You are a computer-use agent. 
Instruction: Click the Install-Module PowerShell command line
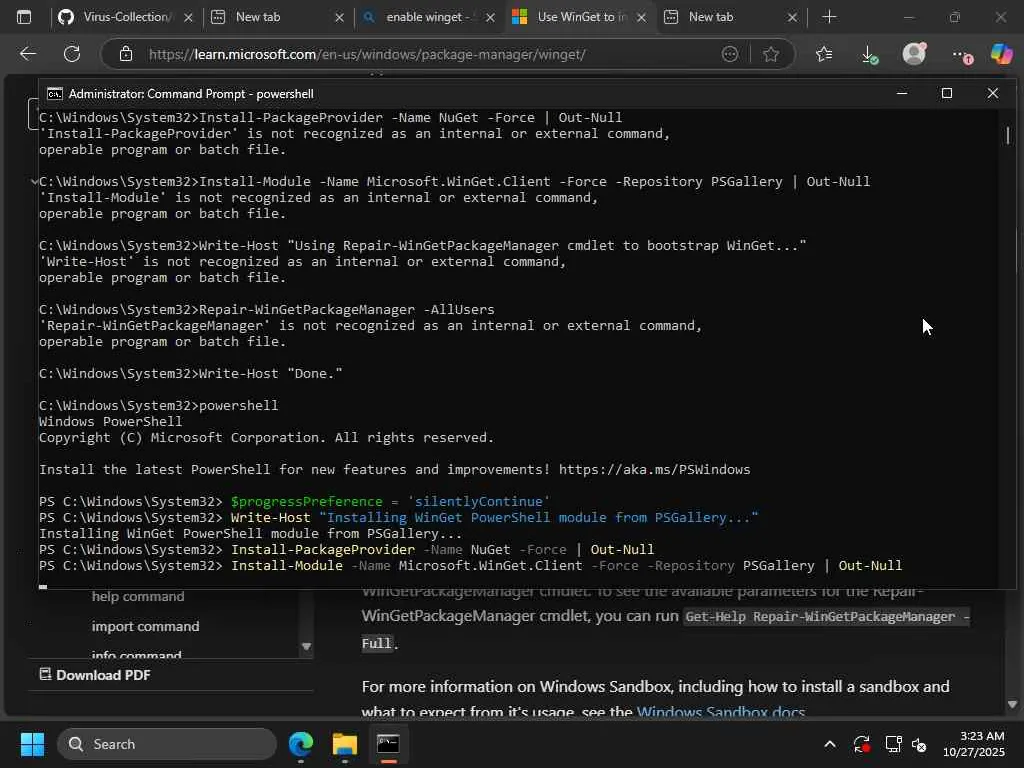(470, 566)
